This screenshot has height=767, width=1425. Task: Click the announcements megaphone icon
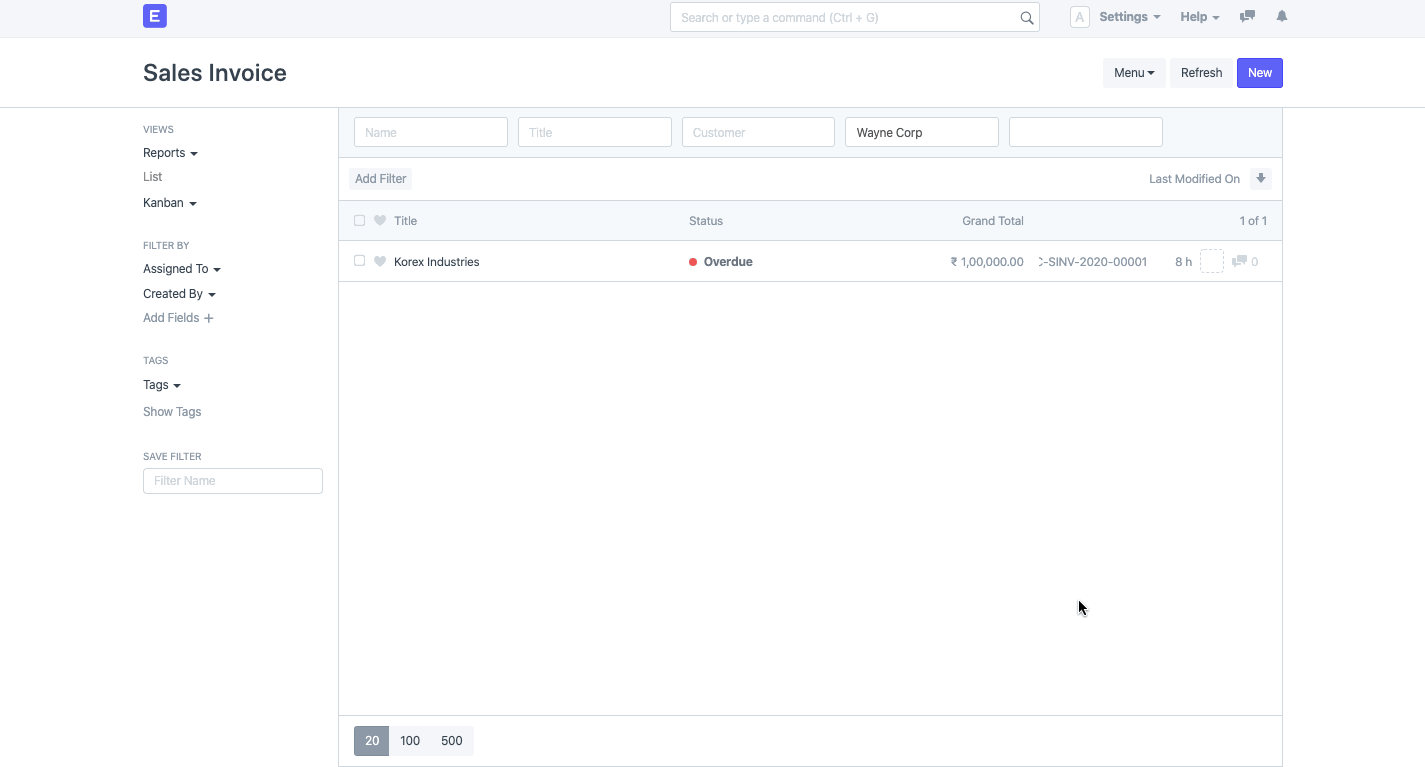1246,16
